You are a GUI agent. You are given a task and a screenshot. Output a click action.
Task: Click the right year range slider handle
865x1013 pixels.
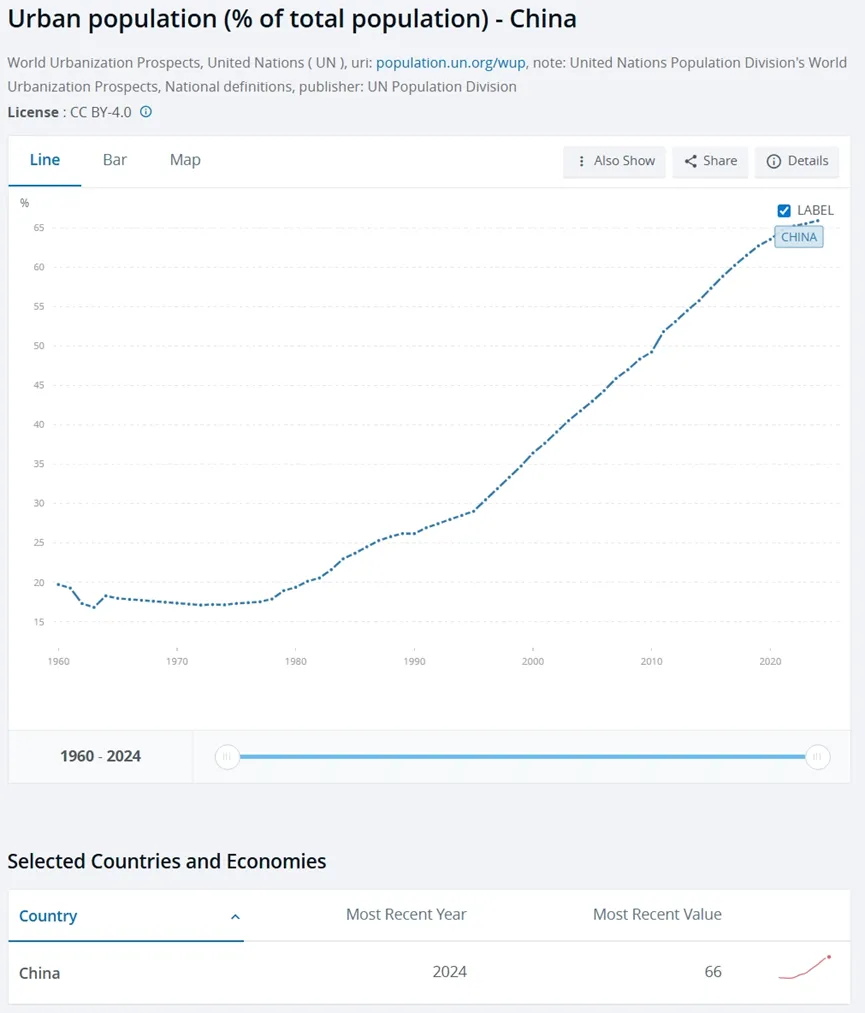[818, 757]
